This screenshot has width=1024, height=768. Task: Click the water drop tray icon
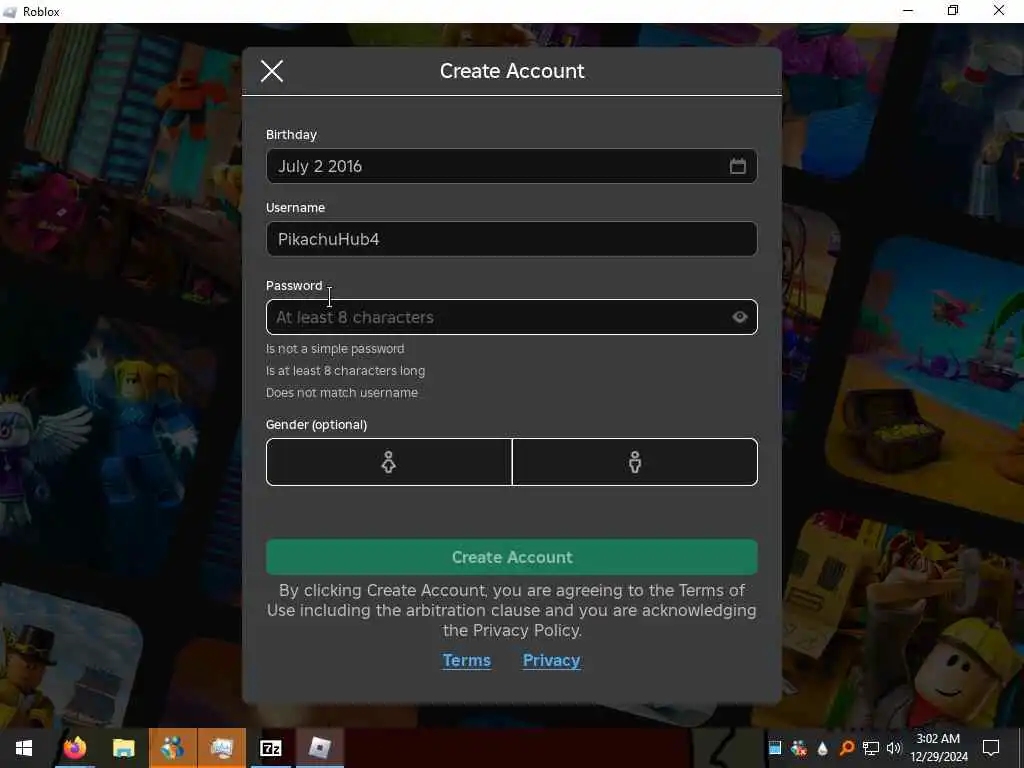[x=822, y=748]
